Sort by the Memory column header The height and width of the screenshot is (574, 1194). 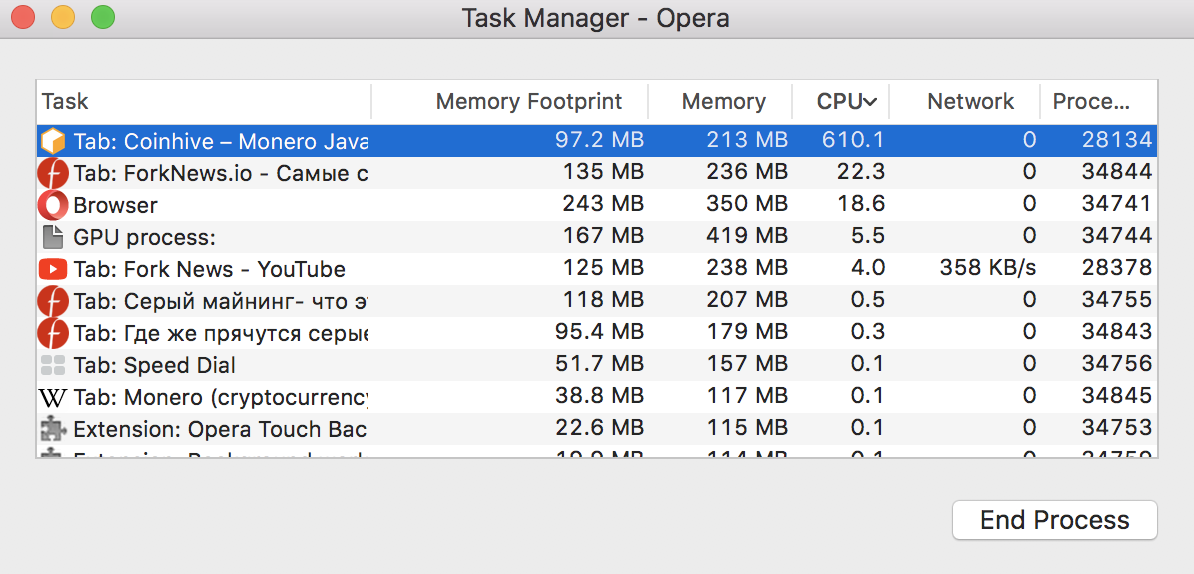(x=723, y=101)
